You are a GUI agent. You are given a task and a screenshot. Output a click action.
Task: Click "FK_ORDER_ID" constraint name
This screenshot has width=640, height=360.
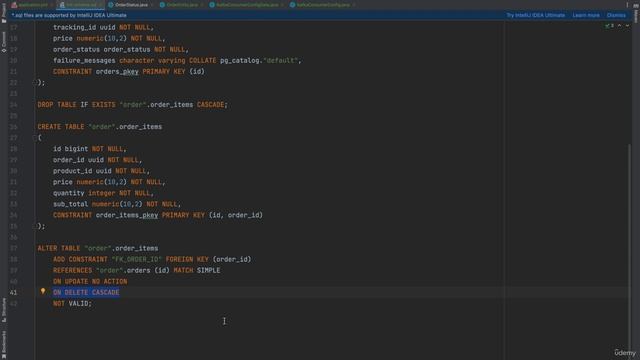click(136, 259)
